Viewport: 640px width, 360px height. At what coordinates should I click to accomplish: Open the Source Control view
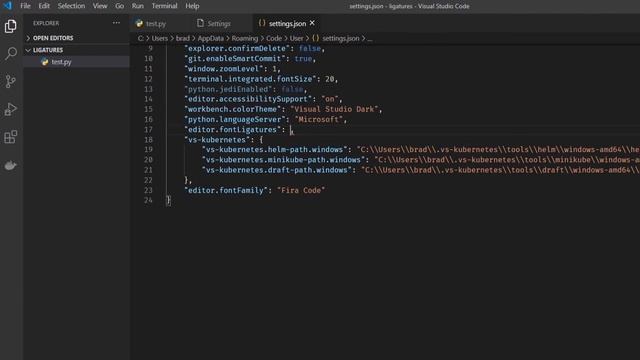pyautogui.click(x=11, y=81)
